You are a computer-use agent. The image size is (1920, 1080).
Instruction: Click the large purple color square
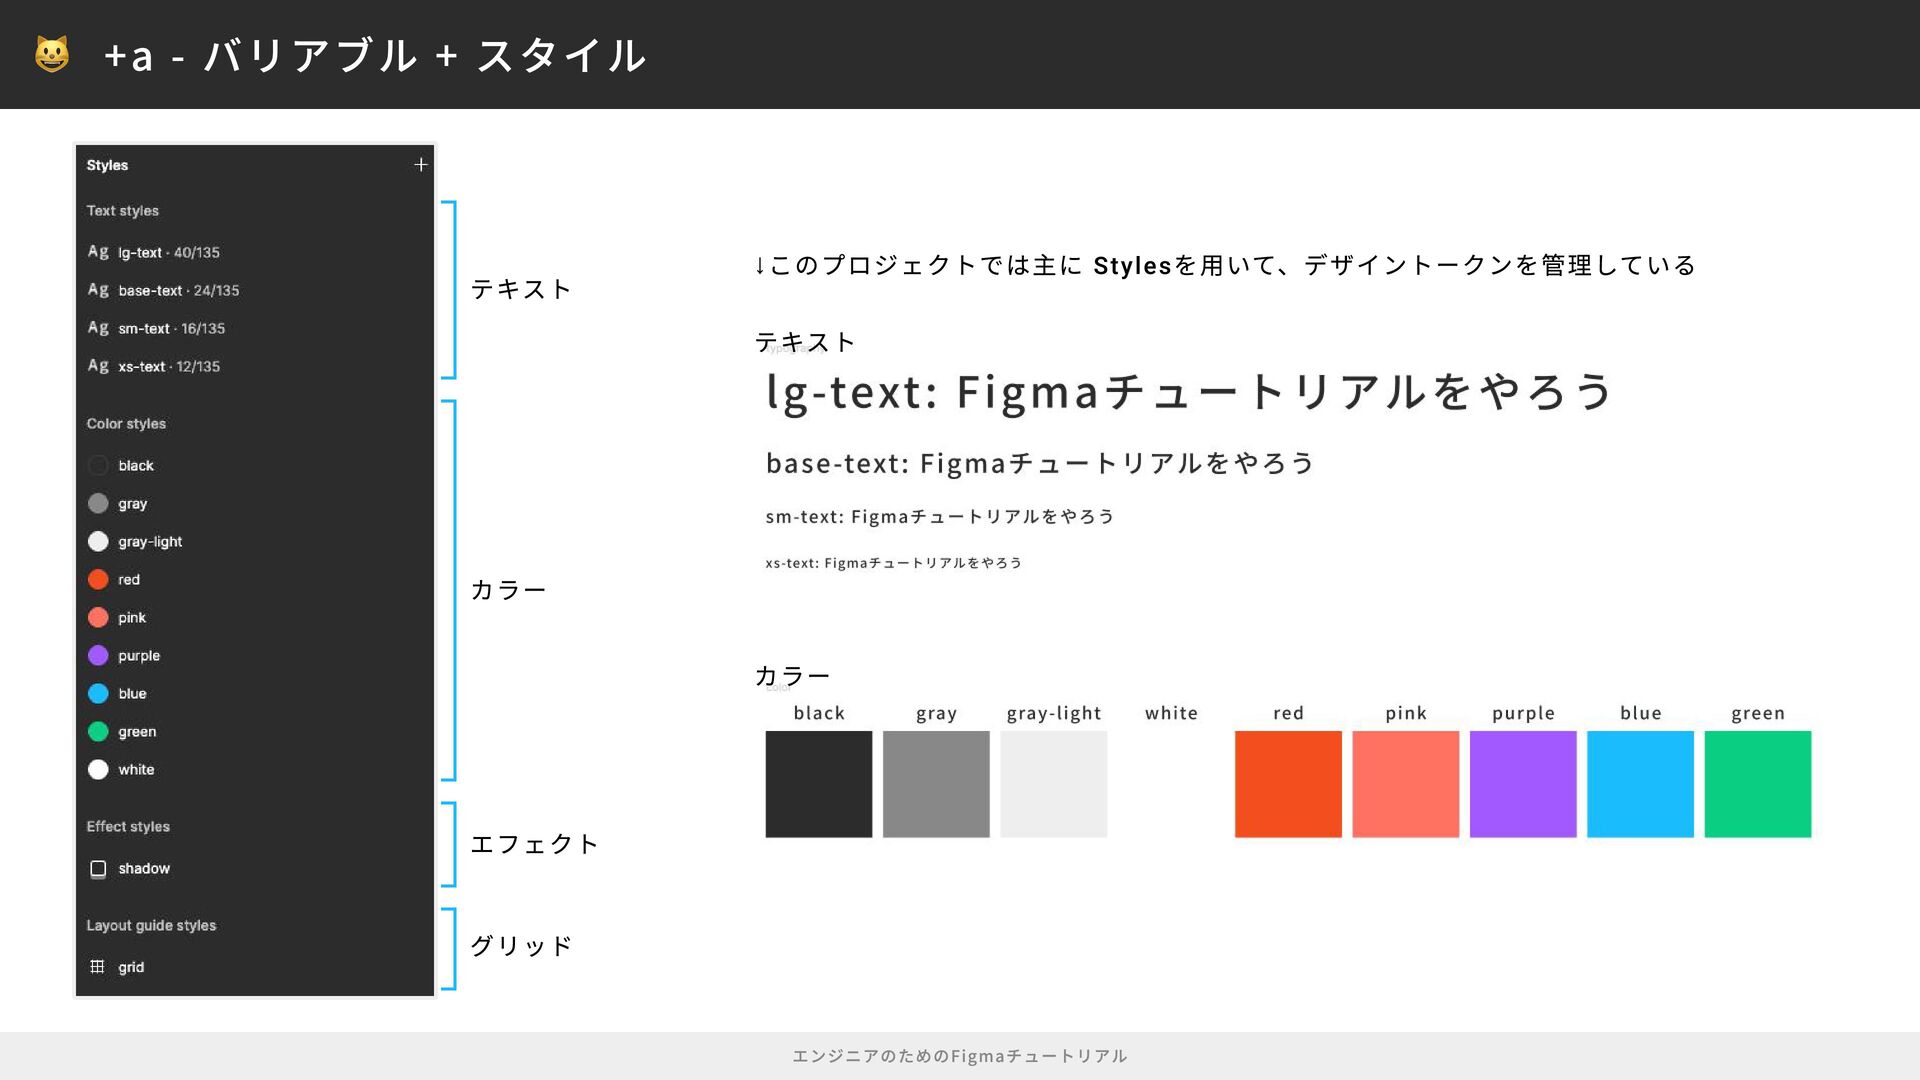[1523, 784]
